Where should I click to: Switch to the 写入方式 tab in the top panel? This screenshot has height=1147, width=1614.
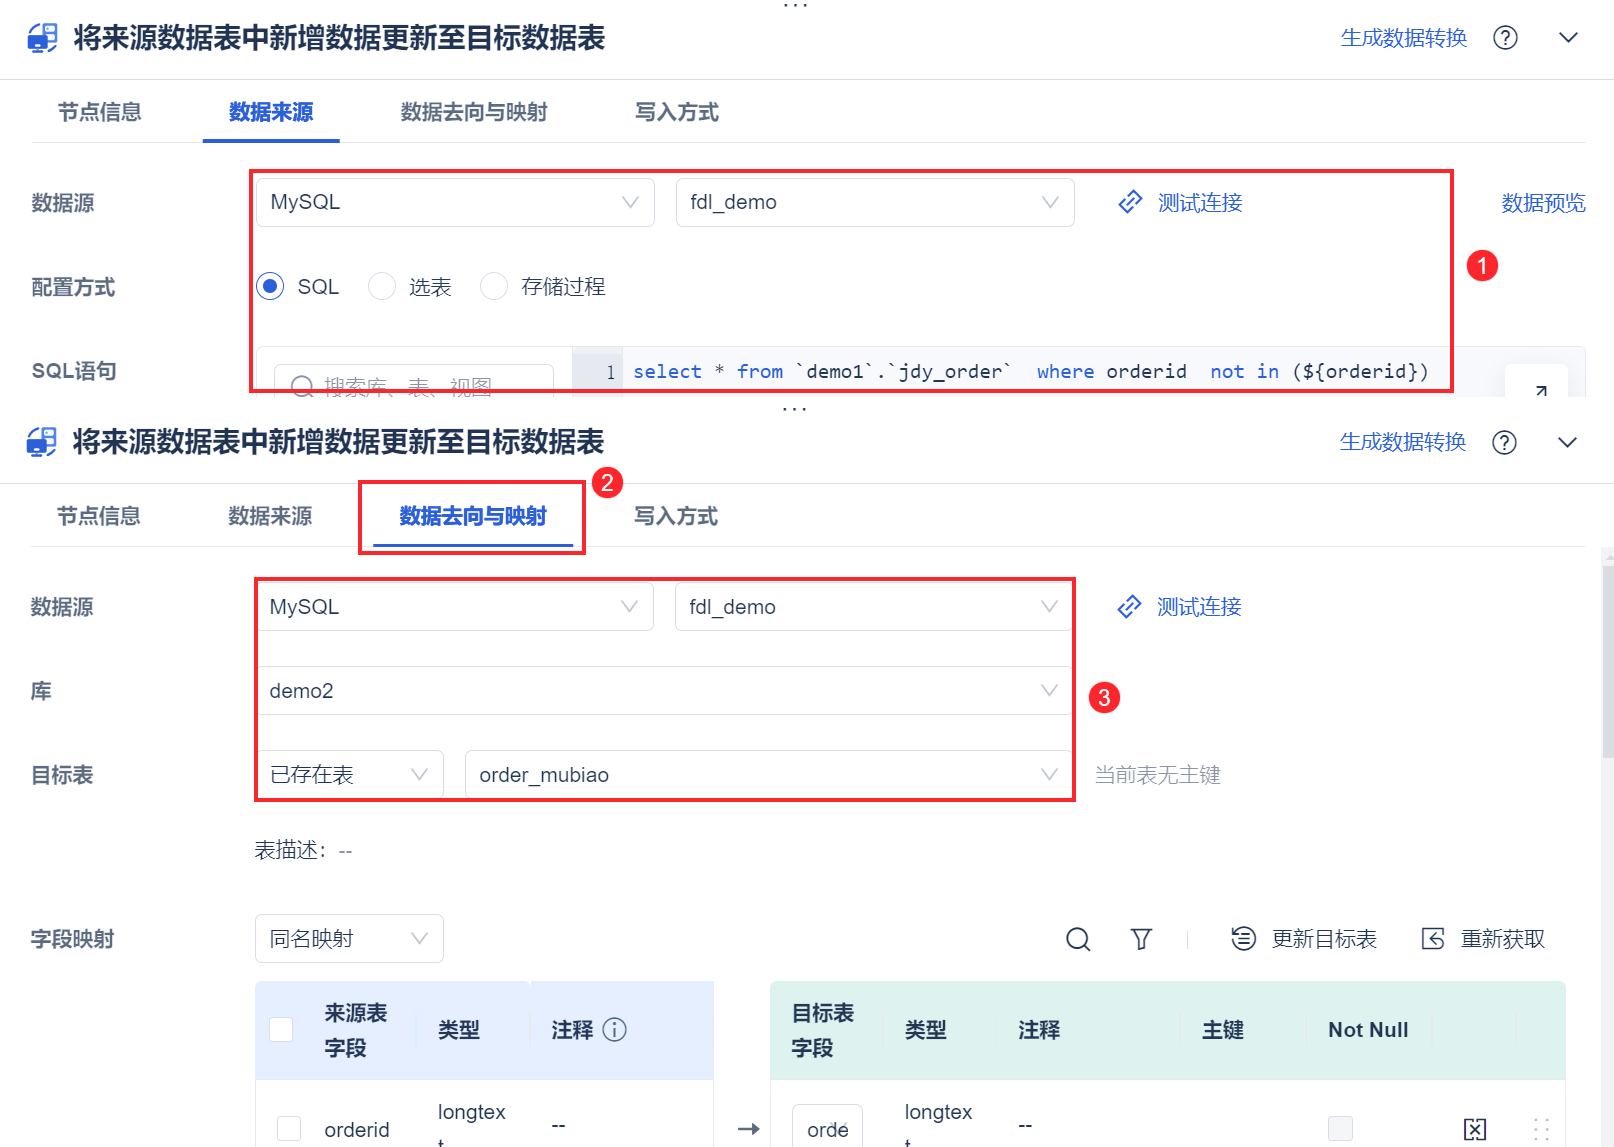(677, 112)
